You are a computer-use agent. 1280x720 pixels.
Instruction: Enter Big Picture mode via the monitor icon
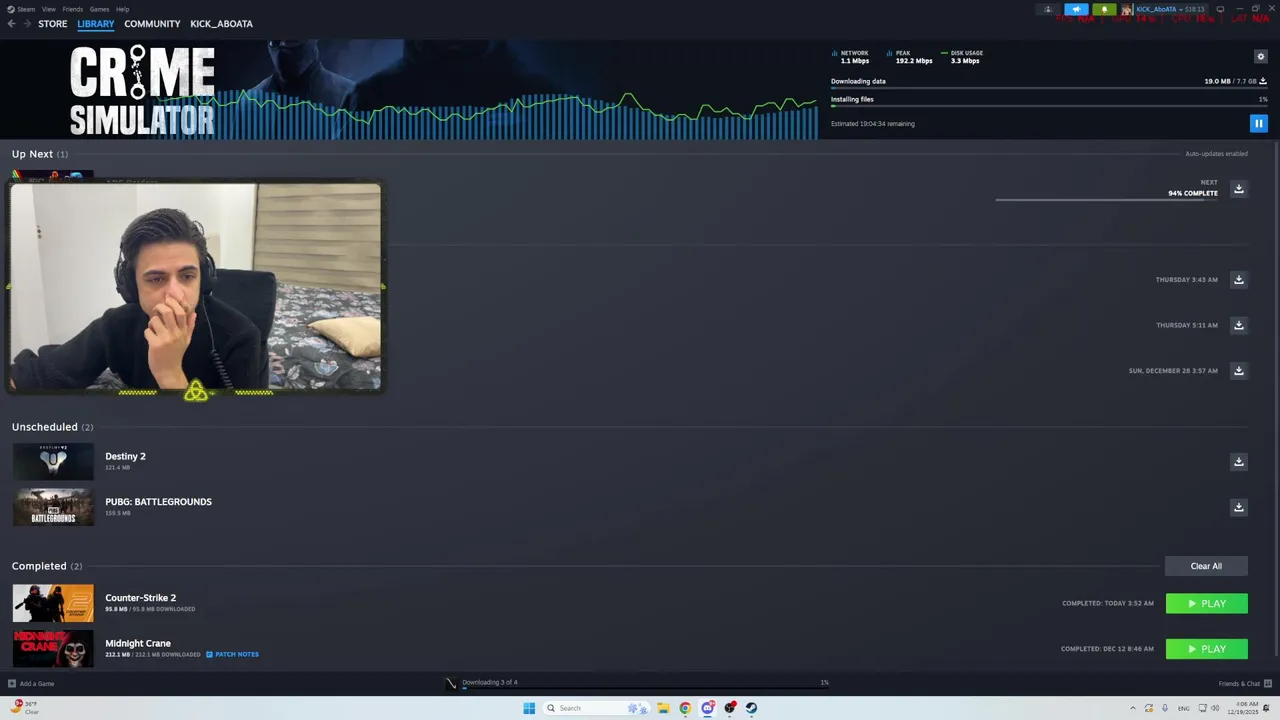1220,9
